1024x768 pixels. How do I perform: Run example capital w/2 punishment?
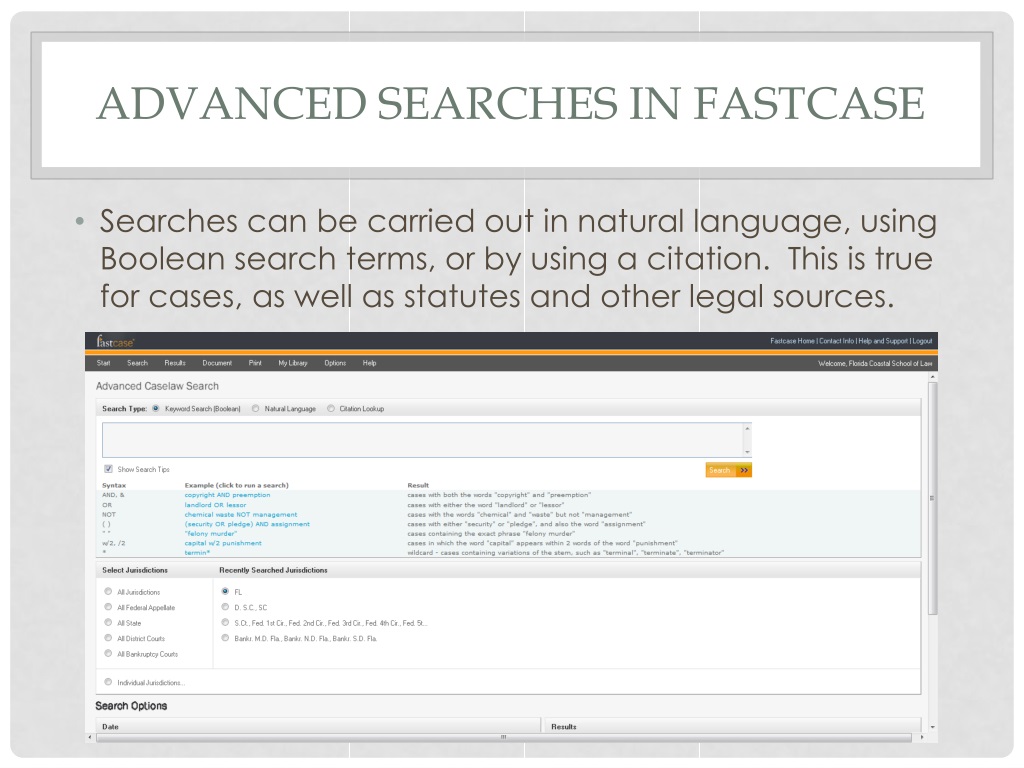[x=223, y=543]
